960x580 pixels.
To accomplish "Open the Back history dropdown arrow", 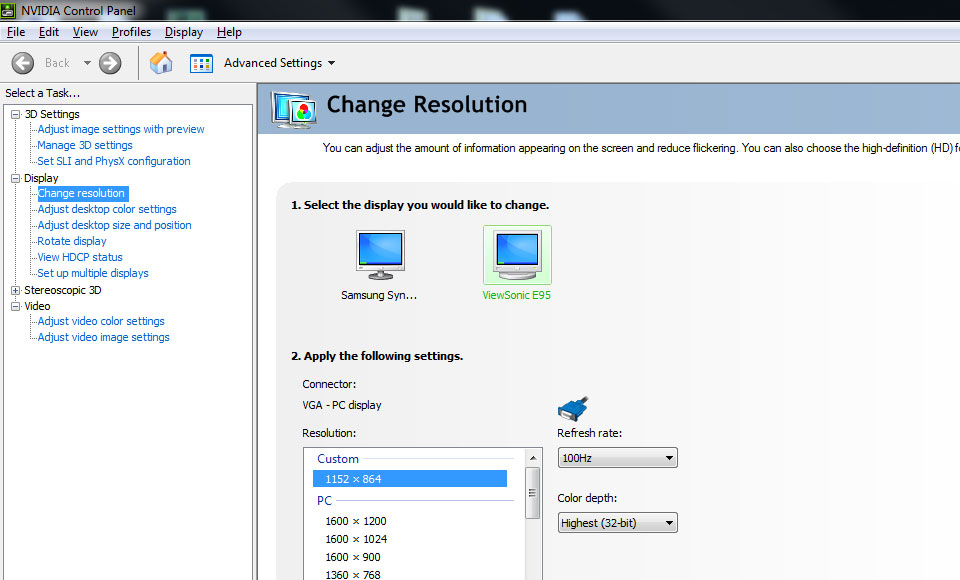I will pyautogui.click(x=87, y=63).
